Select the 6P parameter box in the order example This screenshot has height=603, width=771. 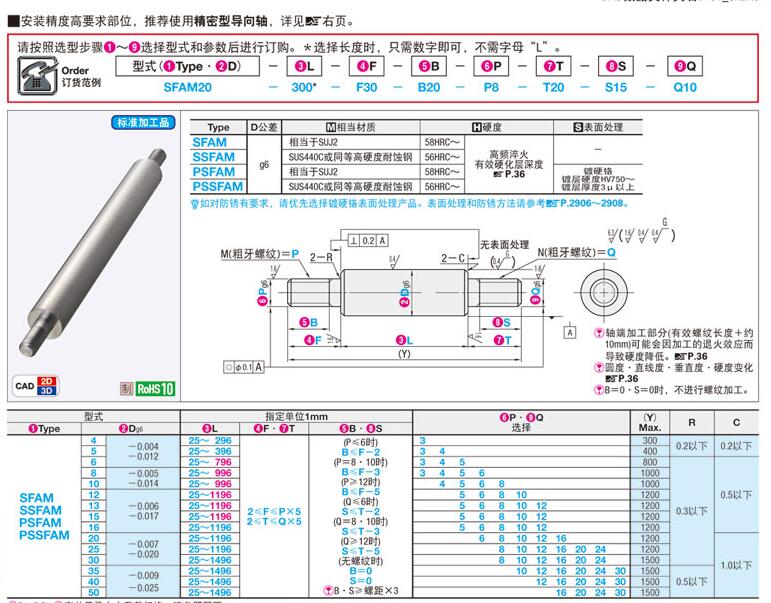(x=490, y=66)
